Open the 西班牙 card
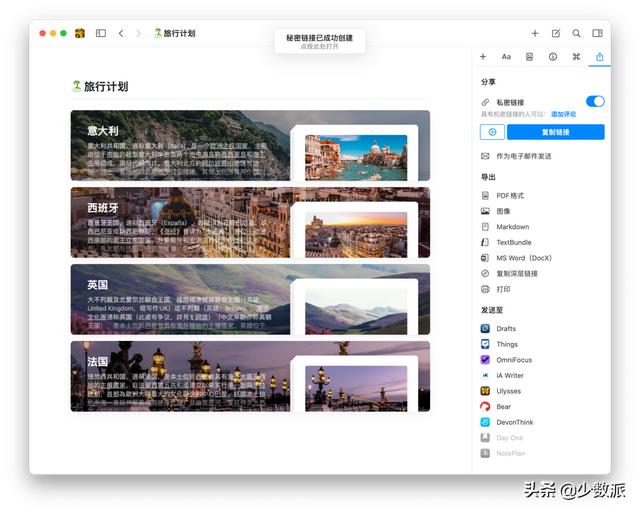The width and height of the screenshot is (640, 513). point(250,222)
